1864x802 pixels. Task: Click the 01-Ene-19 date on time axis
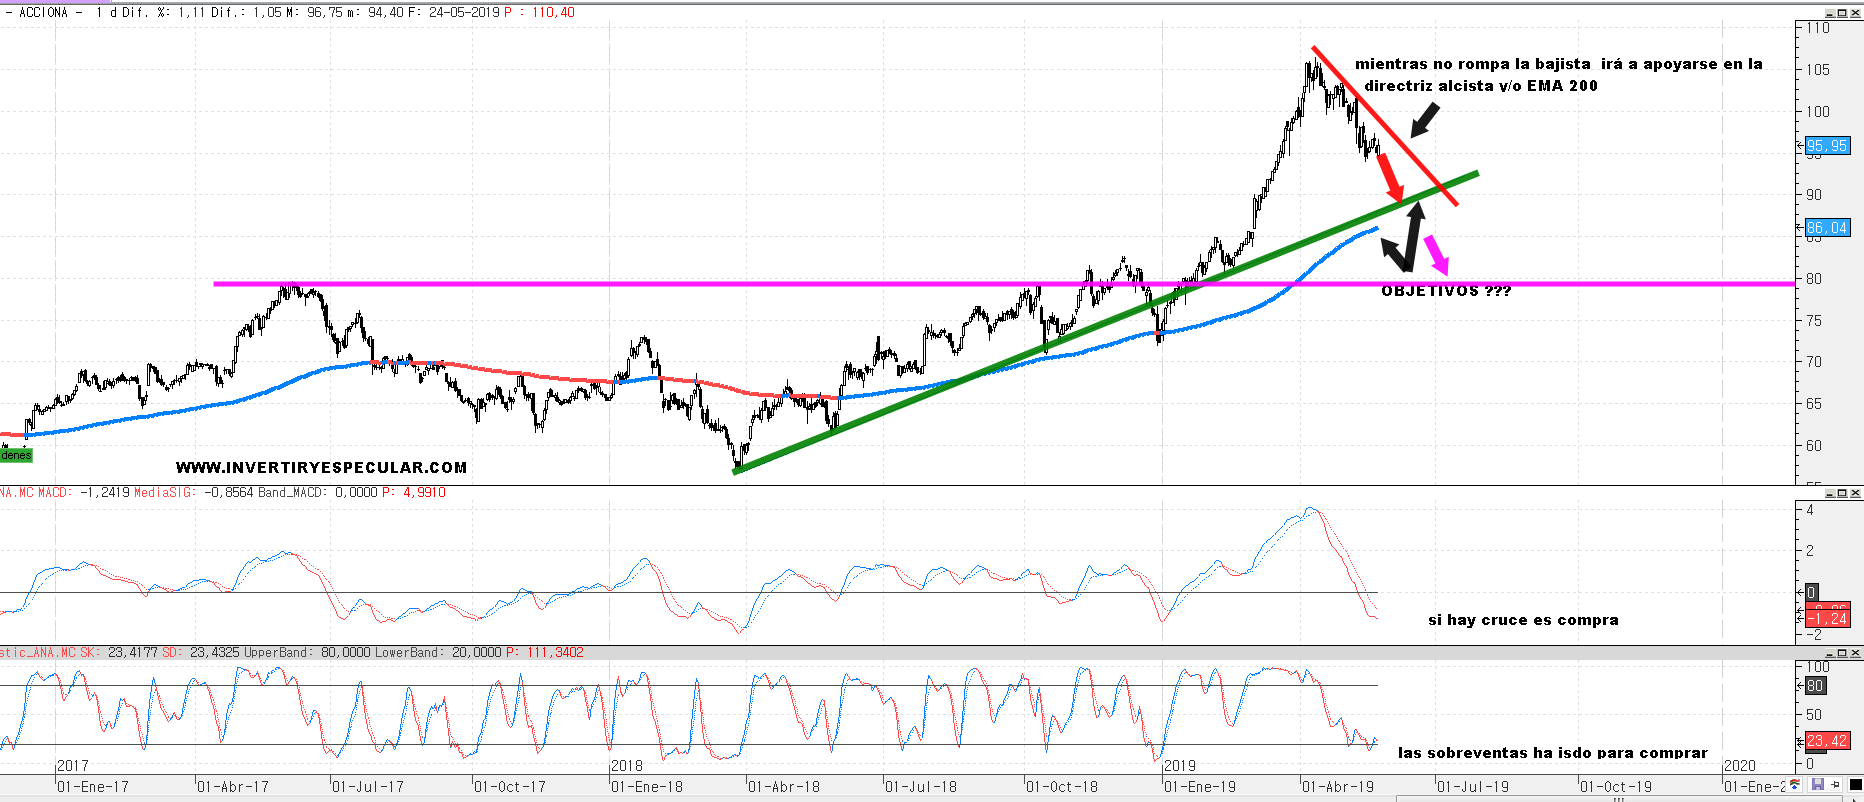(x=1200, y=787)
